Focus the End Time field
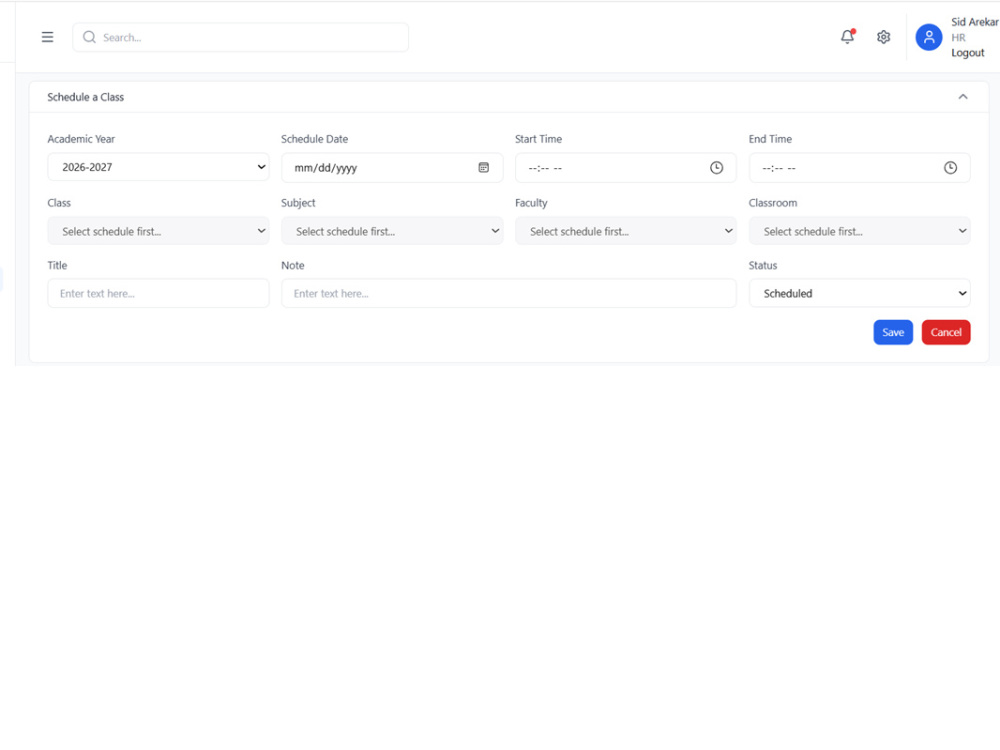The height and width of the screenshot is (750, 1000). click(859, 167)
